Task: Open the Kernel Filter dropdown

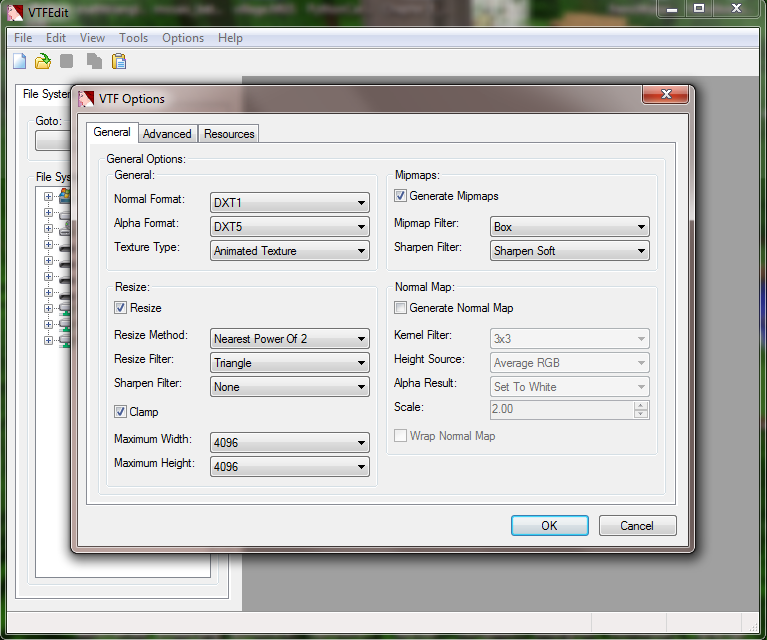Action: (569, 339)
